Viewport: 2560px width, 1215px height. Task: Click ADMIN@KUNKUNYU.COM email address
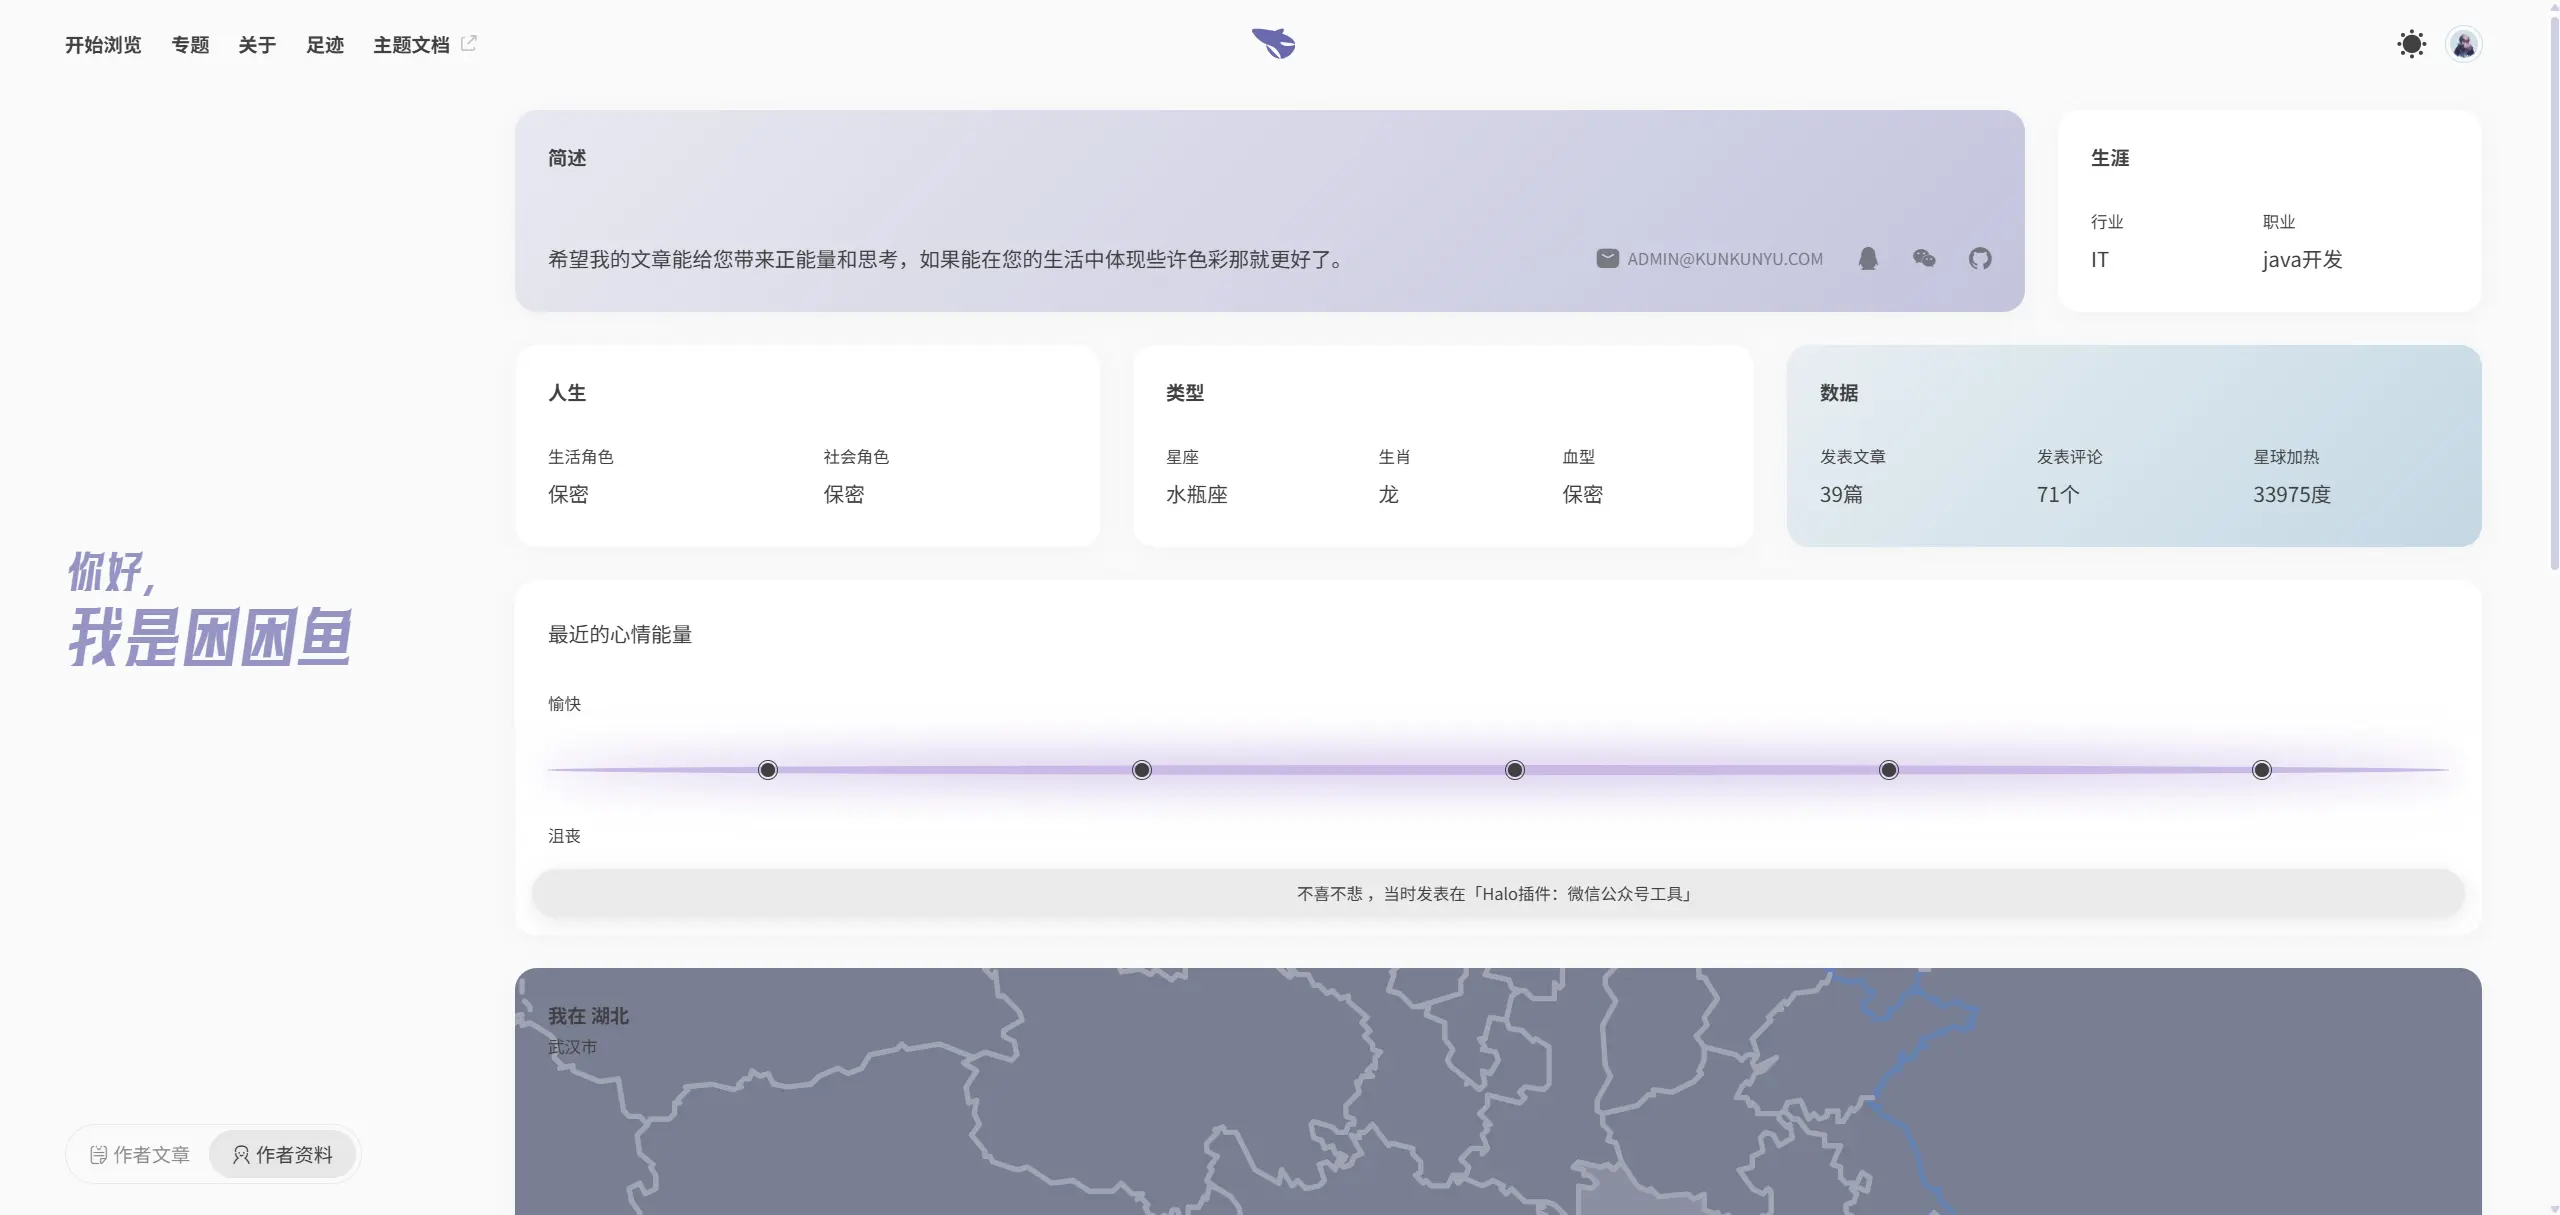(1724, 259)
